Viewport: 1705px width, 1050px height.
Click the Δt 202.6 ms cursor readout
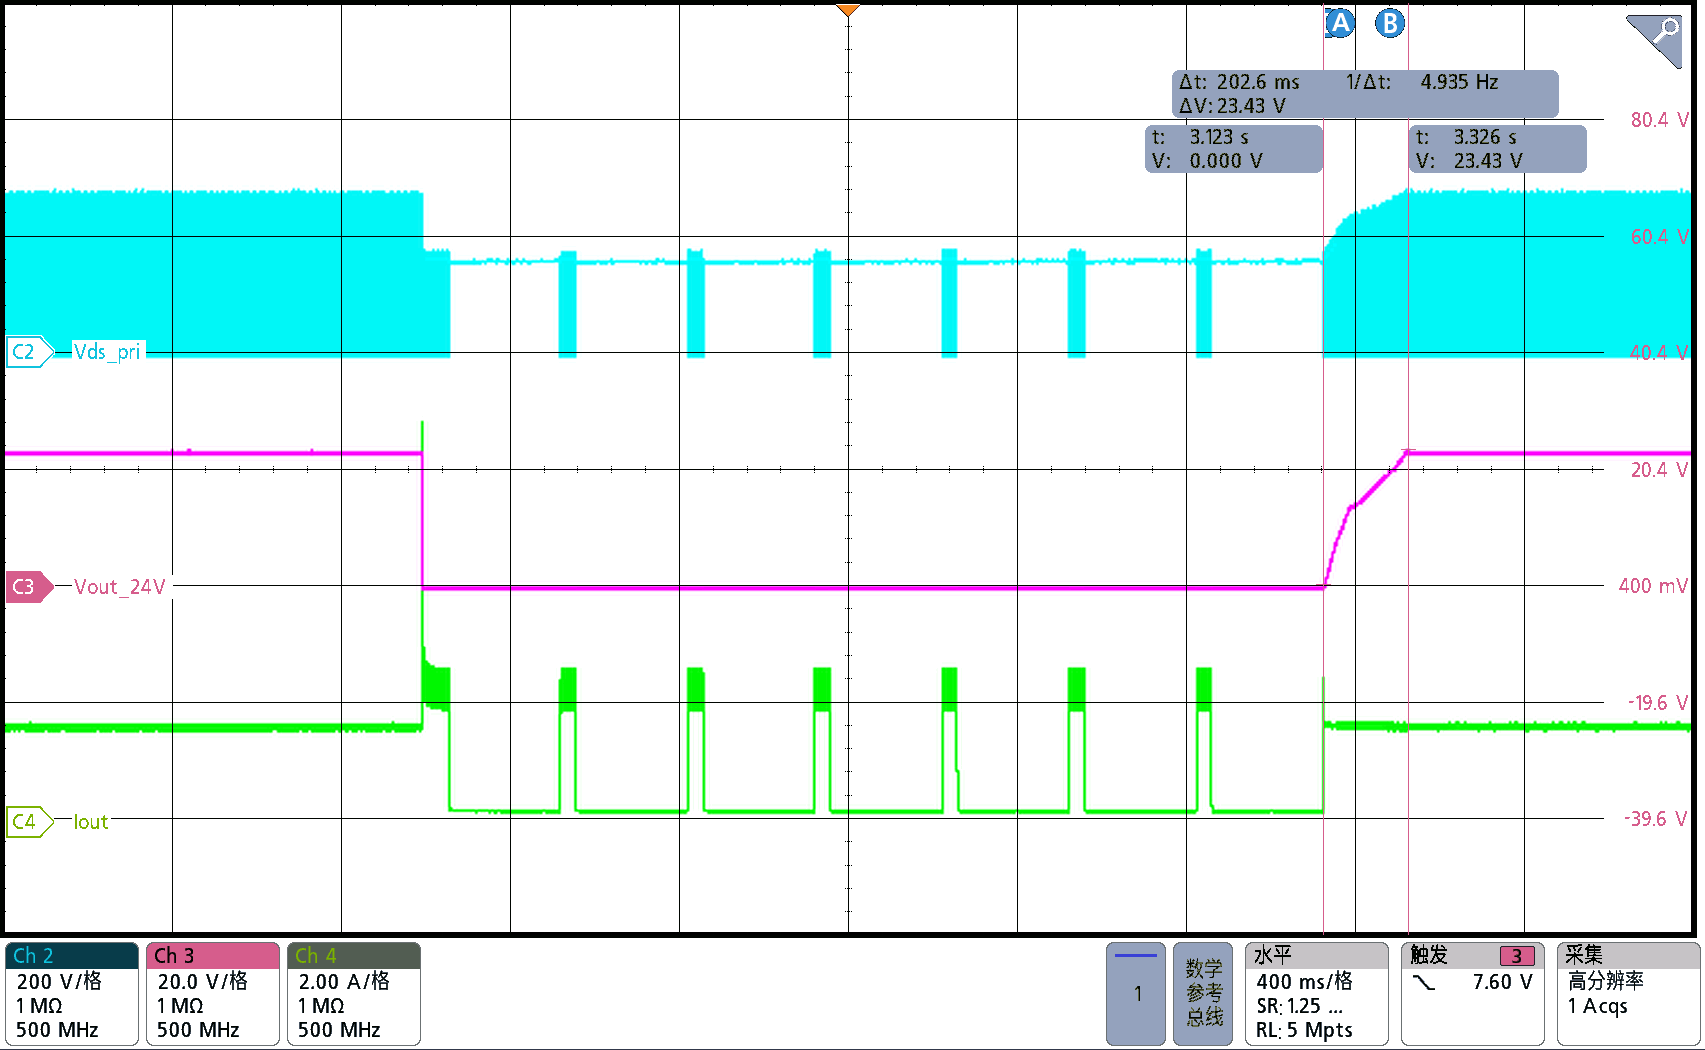1239,82
